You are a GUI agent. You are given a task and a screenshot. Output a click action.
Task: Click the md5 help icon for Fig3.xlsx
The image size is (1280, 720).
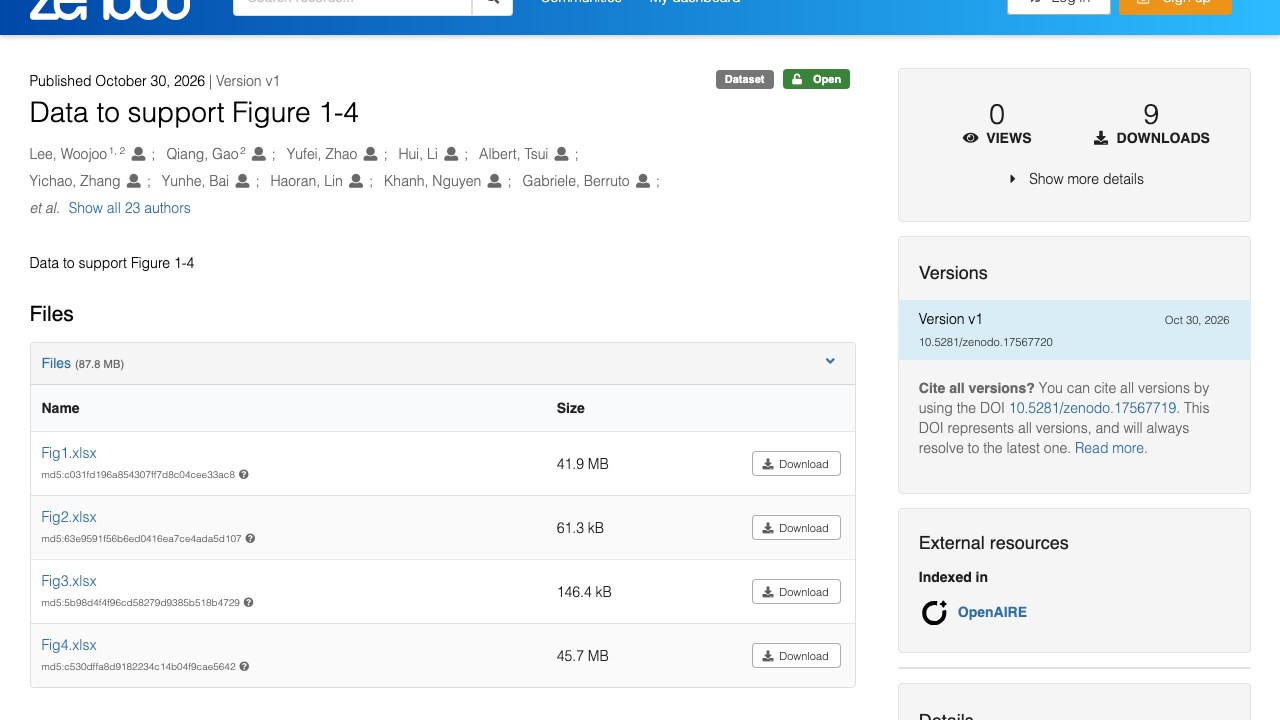(x=249, y=603)
